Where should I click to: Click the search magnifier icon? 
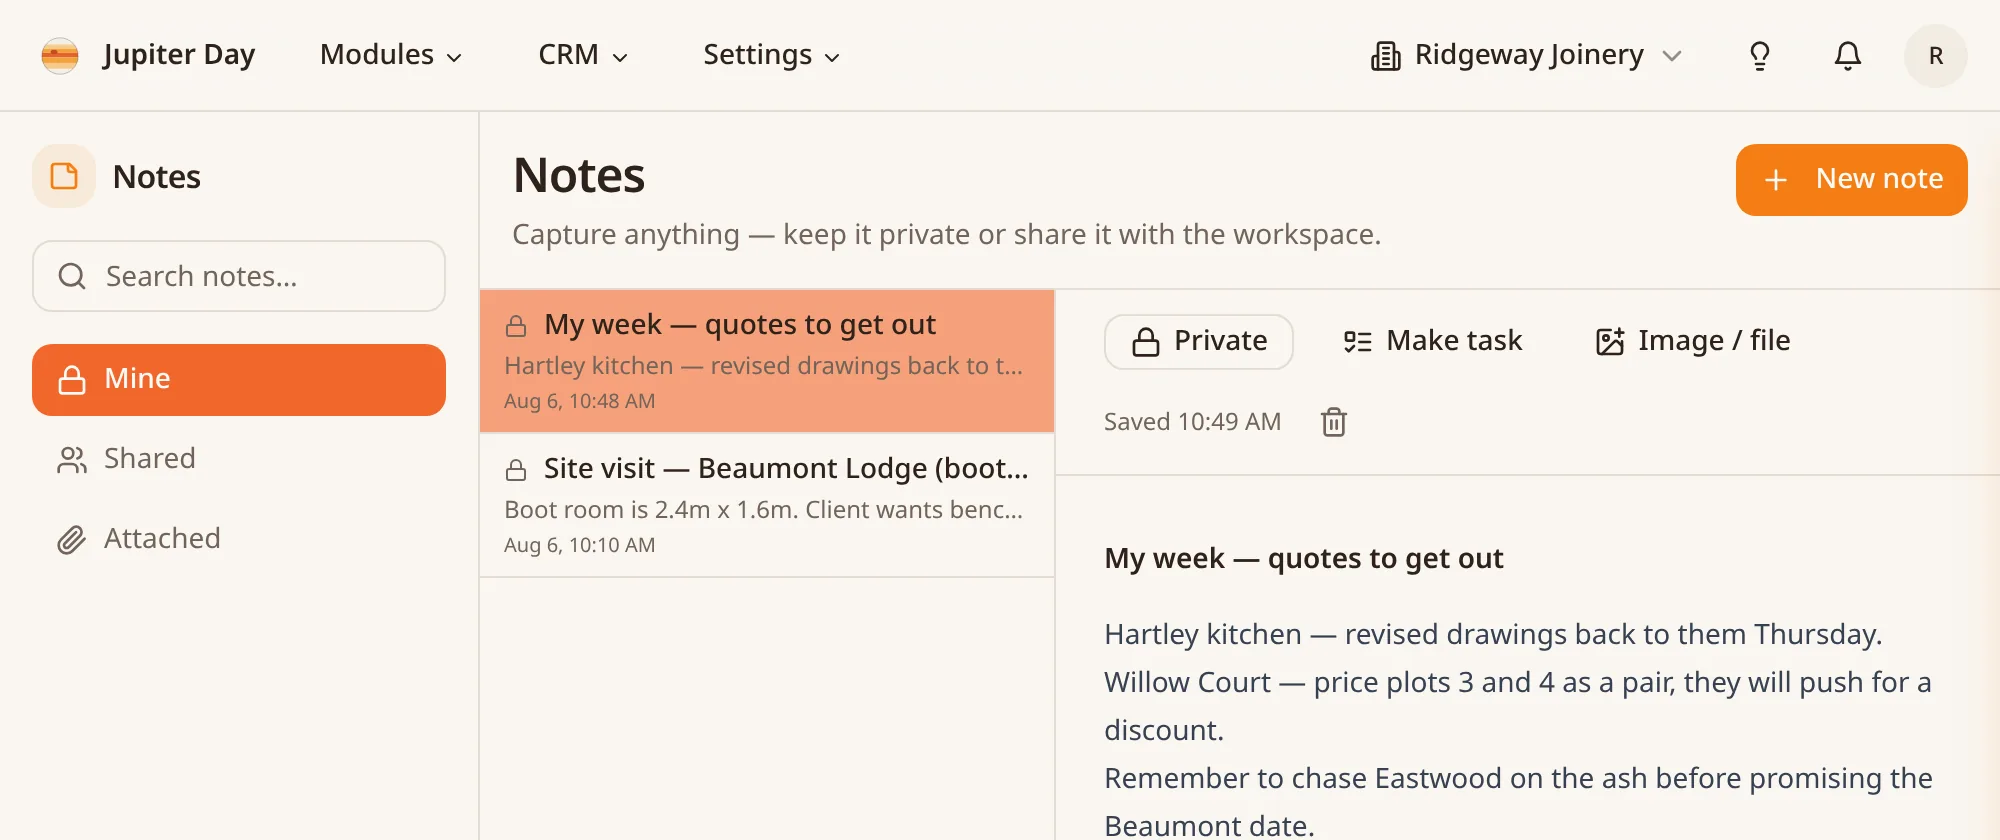point(72,276)
